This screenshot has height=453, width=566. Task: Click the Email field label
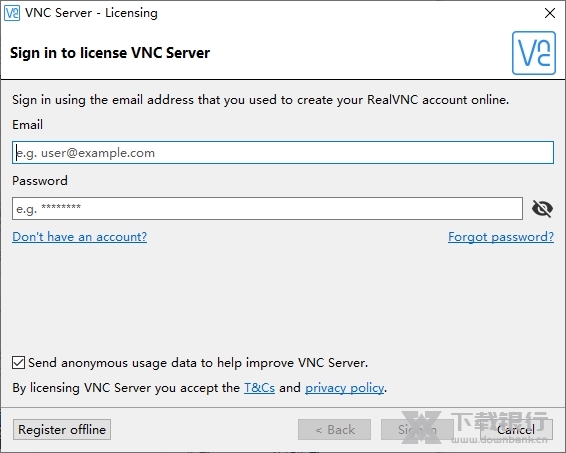(x=27, y=125)
